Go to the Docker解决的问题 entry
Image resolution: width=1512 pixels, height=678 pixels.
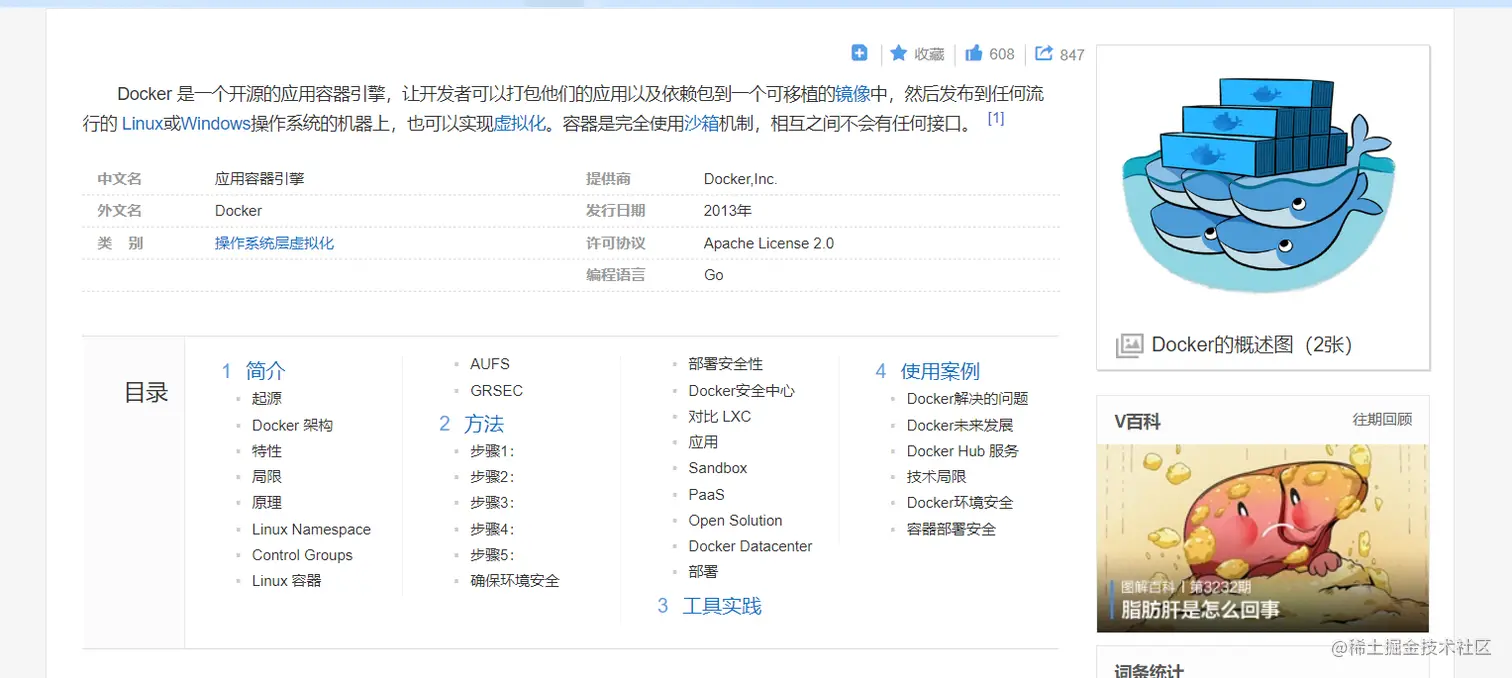click(967, 398)
